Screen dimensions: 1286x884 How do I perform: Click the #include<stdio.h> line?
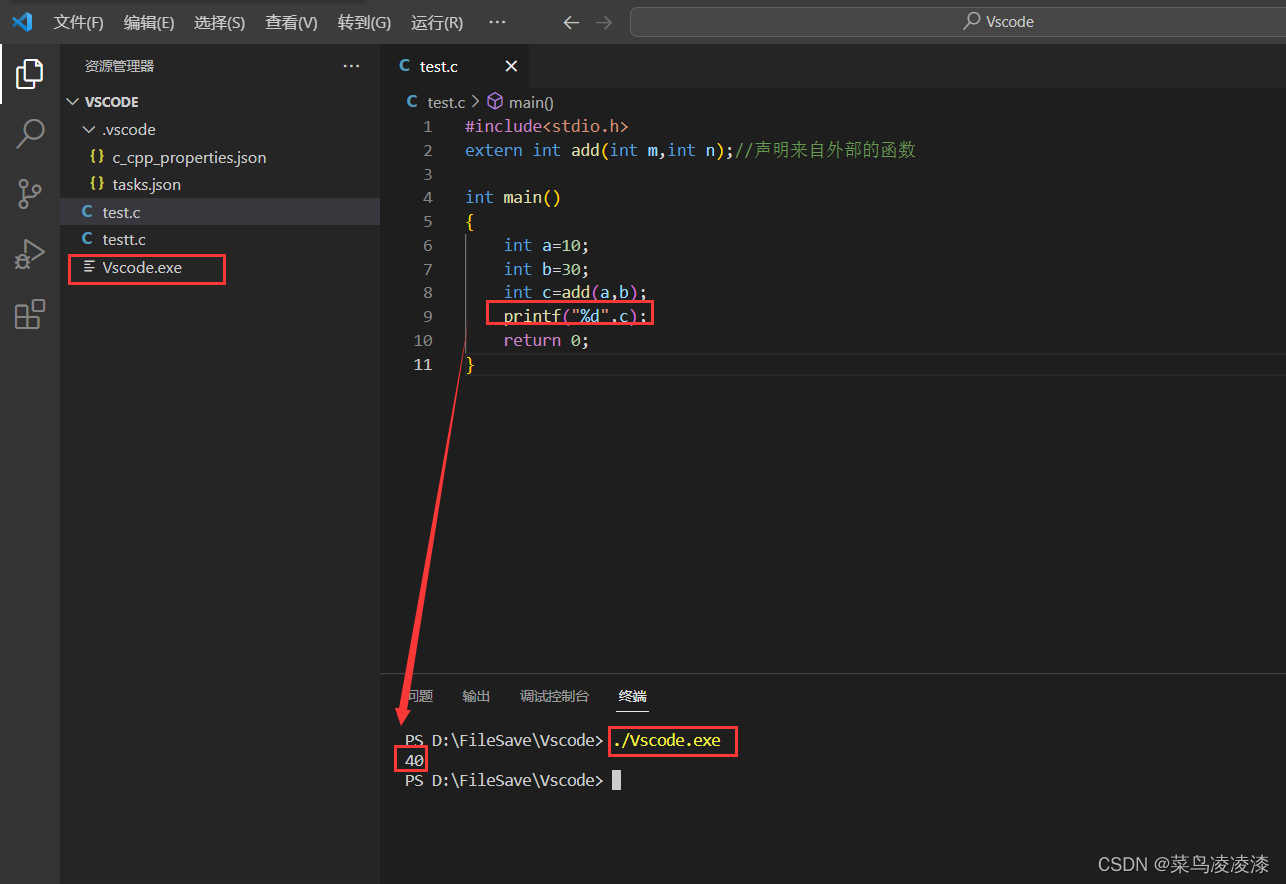546,126
